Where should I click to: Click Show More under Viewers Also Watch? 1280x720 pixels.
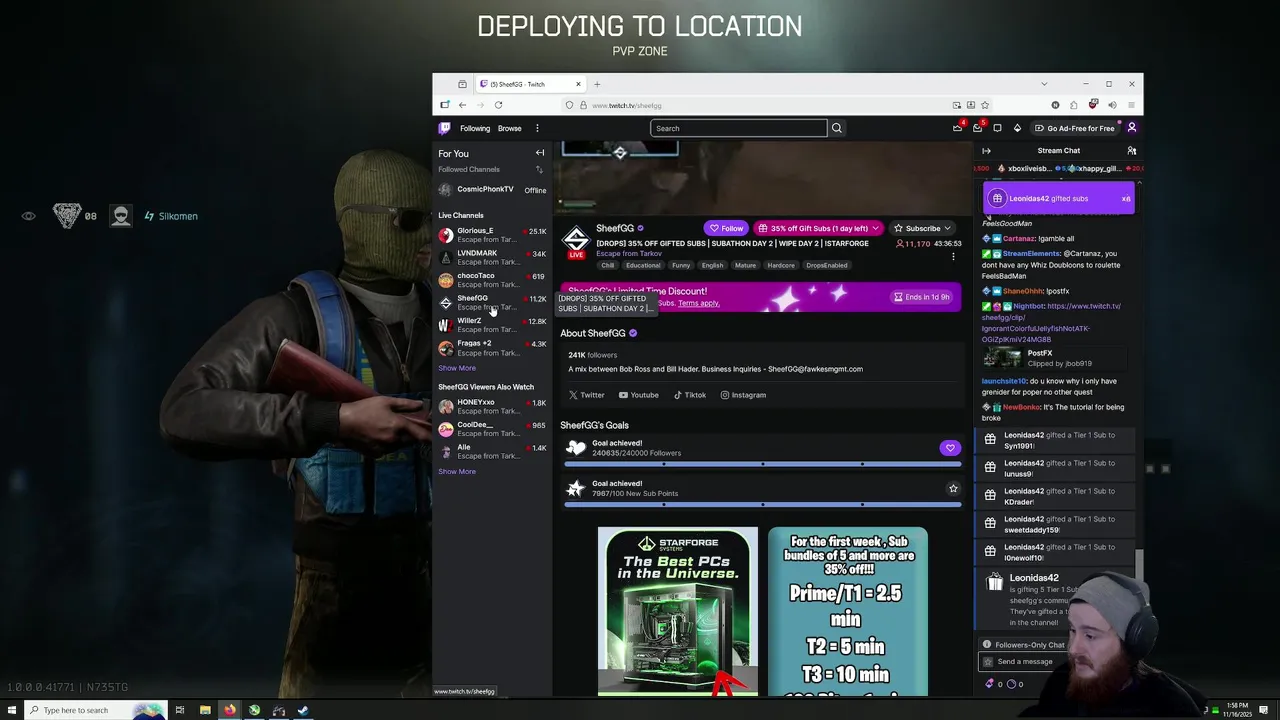457,472
